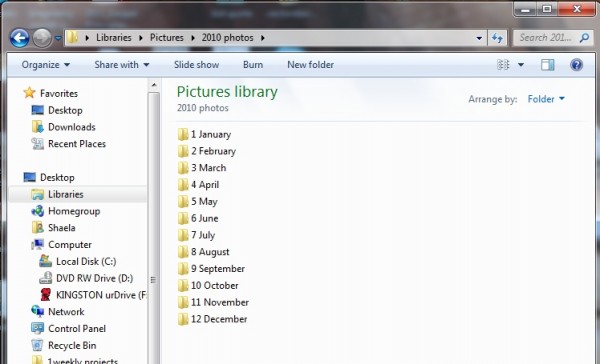The height and width of the screenshot is (364, 600).
Task: Select 2010 photos in address breadcrumb
Action: [227, 38]
